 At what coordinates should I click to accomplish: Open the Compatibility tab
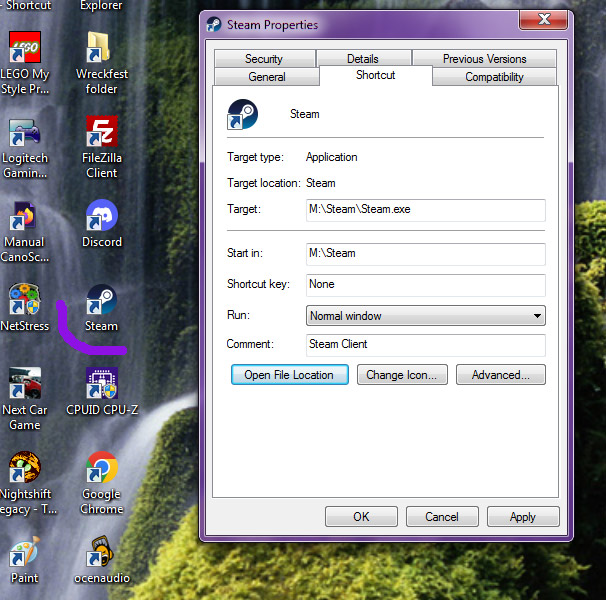(x=494, y=77)
